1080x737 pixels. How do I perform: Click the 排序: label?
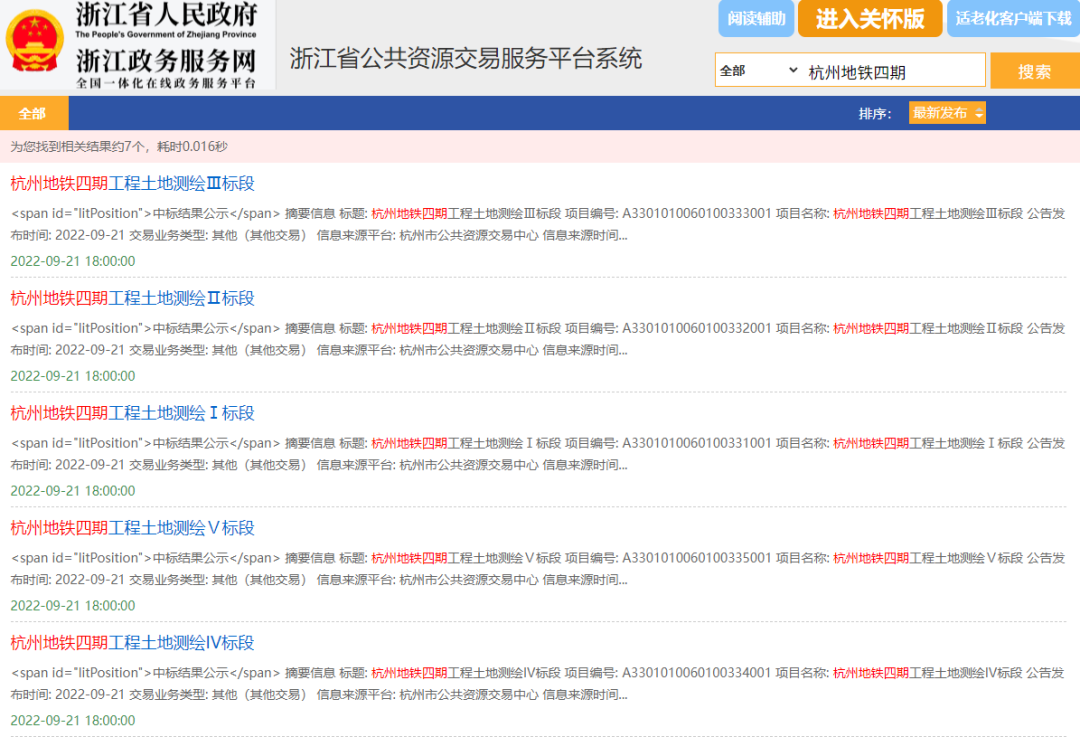(x=875, y=114)
